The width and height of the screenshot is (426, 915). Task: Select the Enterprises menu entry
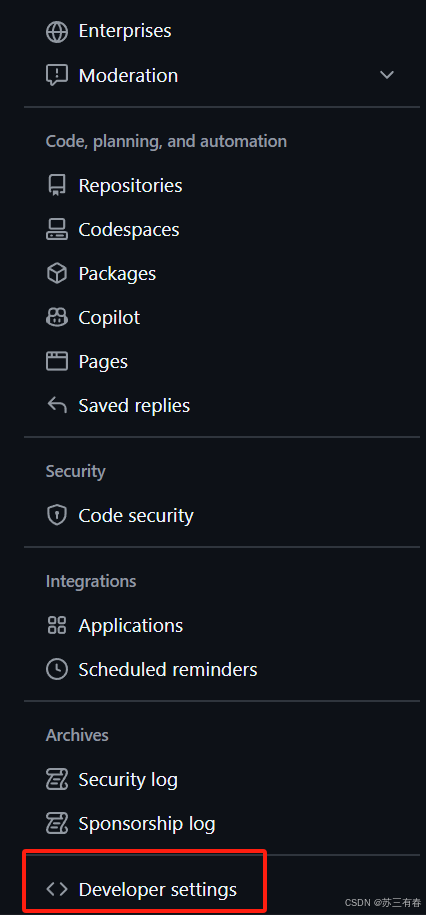[x=222, y=31]
